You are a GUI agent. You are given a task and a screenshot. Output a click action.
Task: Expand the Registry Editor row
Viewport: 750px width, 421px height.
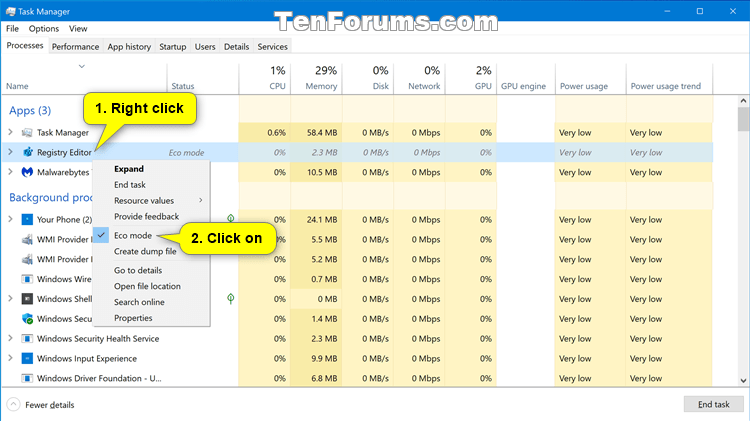click(x=10, y=152)
